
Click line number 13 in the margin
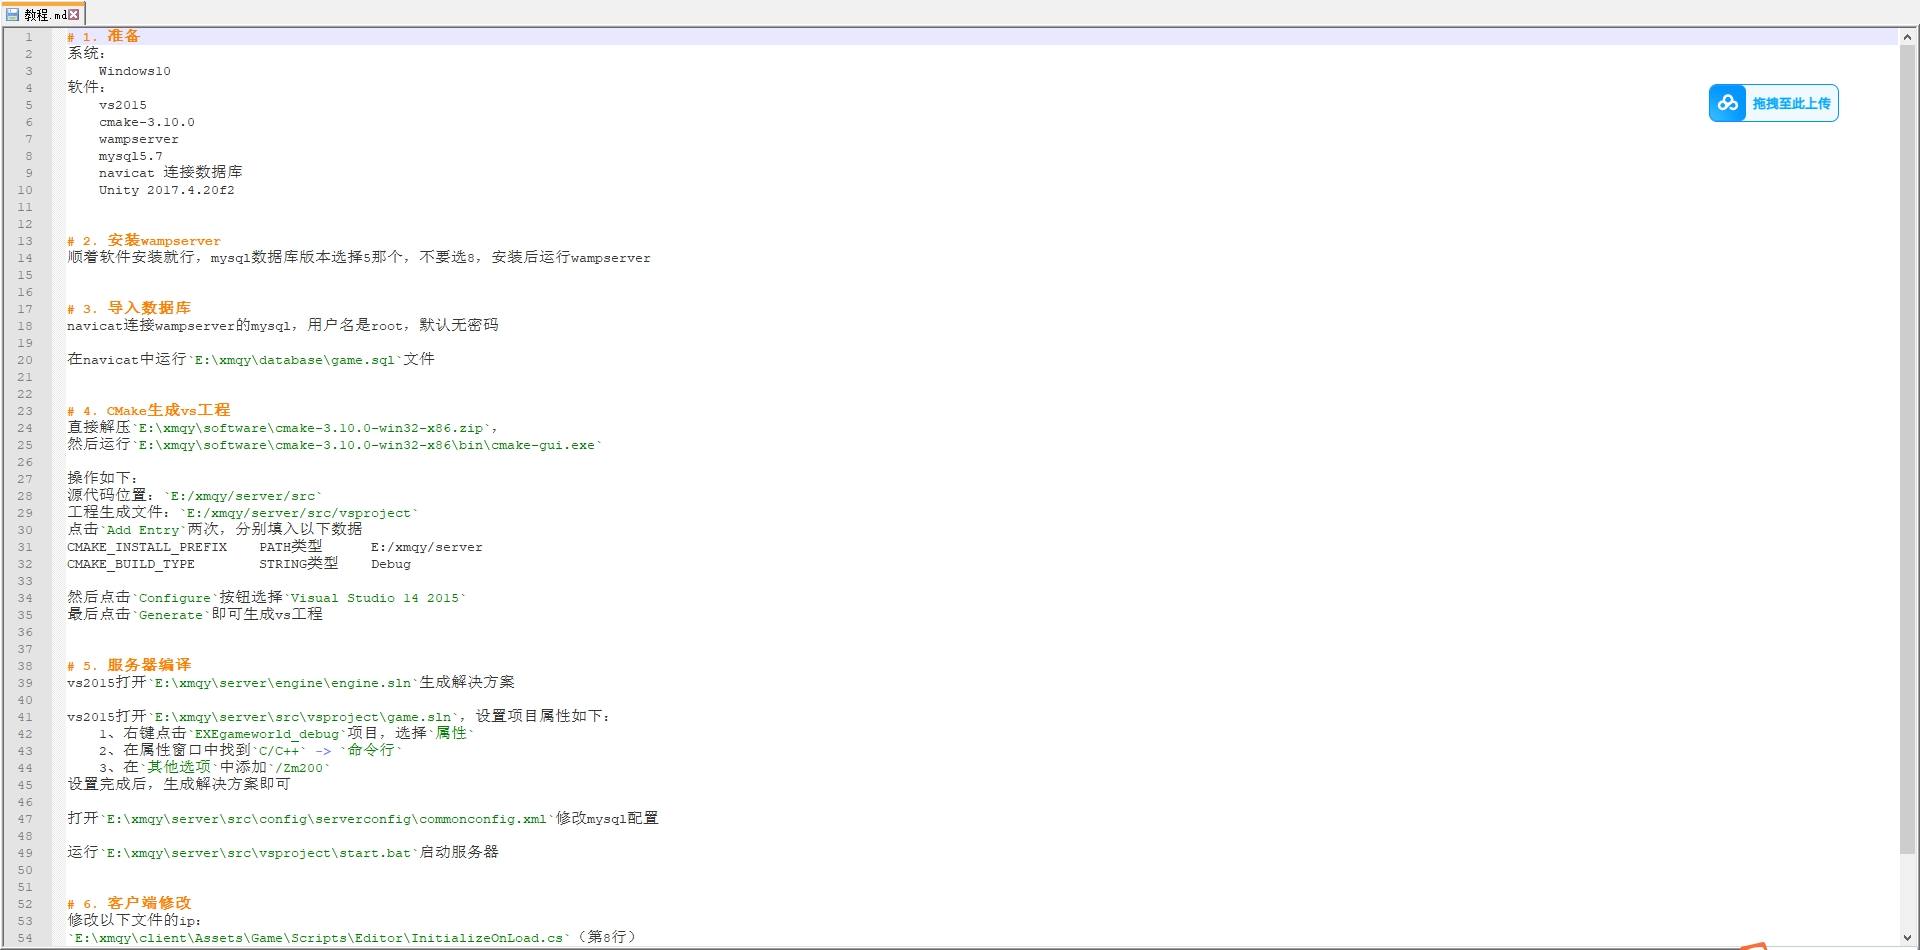coord(25,241)
